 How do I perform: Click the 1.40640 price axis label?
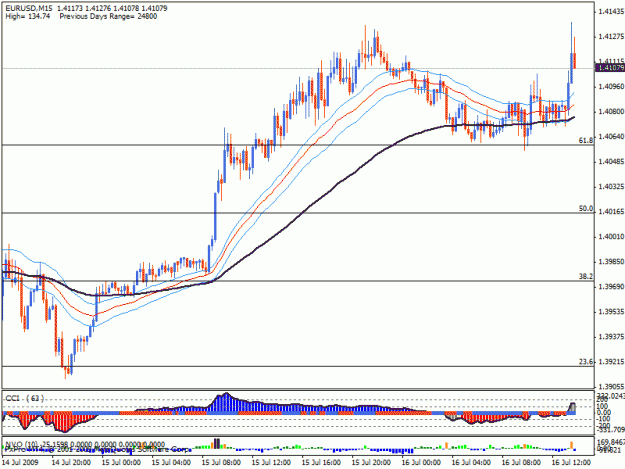(611, 137)
